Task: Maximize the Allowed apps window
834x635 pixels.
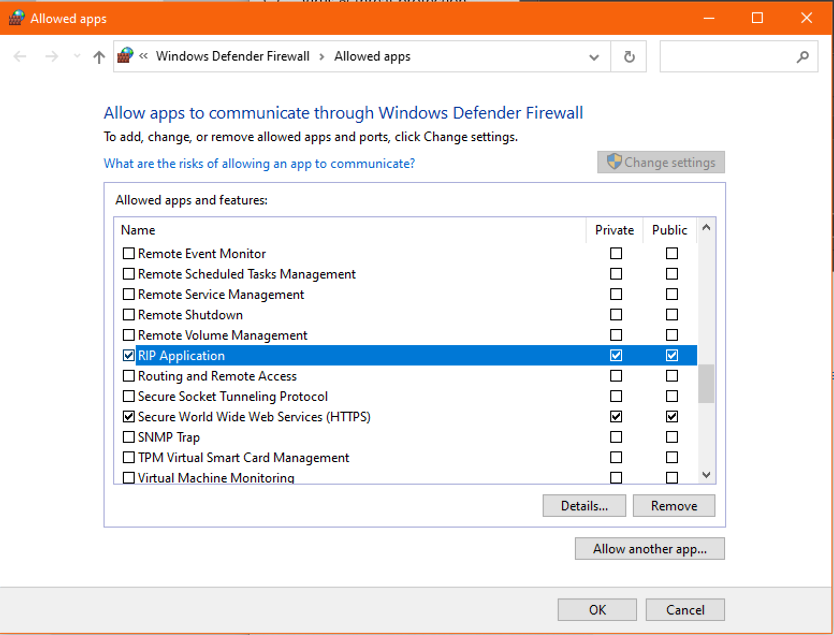Action: (x=757, y=18)
